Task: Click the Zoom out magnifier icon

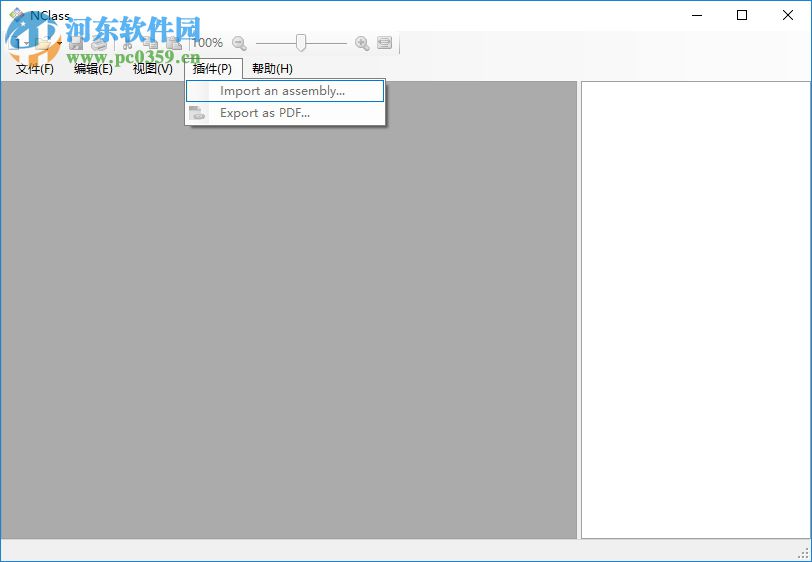Action: click(239, 43)
